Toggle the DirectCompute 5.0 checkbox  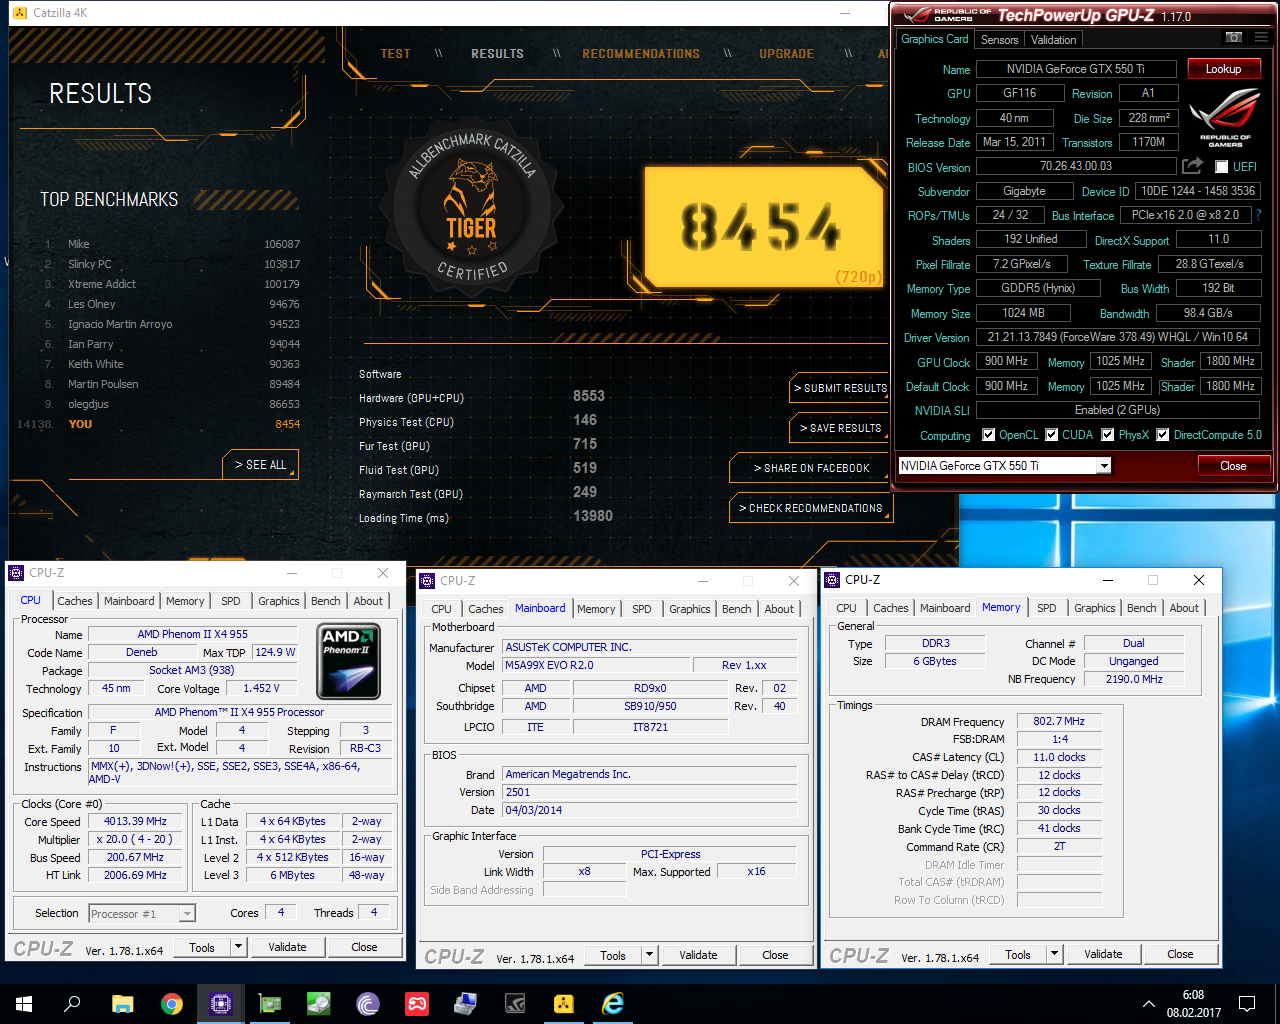(1162, 435)
